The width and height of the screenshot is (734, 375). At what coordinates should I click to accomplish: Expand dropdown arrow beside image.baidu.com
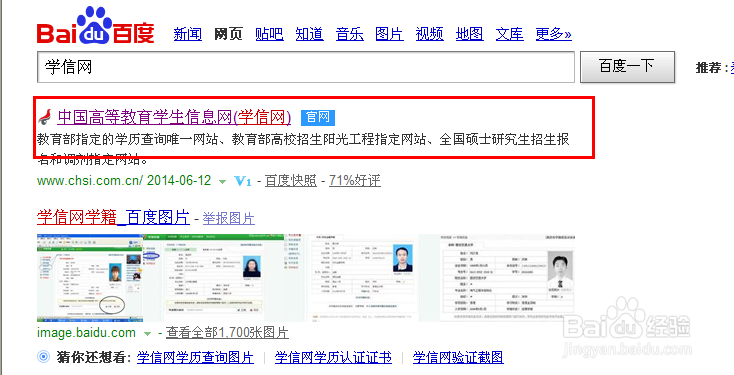coord(147,334)
